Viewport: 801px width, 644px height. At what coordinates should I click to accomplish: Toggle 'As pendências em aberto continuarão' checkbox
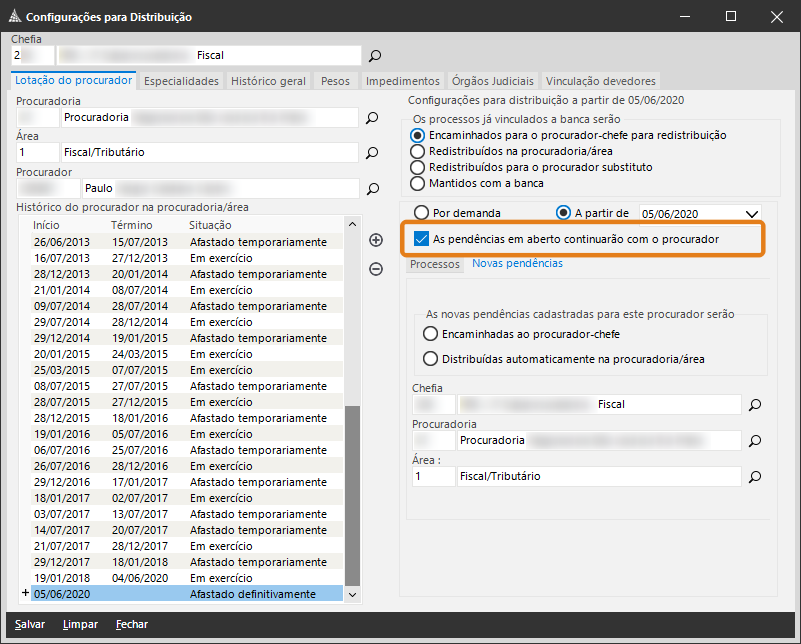tap(421, 240)
